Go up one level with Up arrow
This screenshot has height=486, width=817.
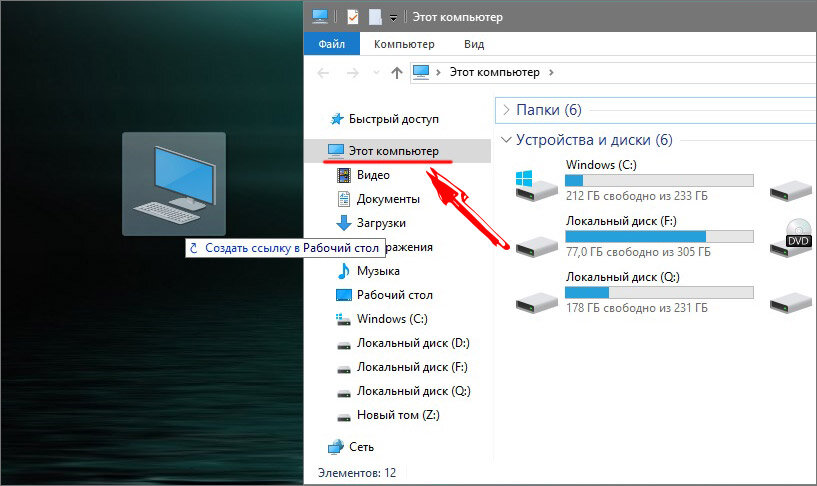[x=397, y=73]
